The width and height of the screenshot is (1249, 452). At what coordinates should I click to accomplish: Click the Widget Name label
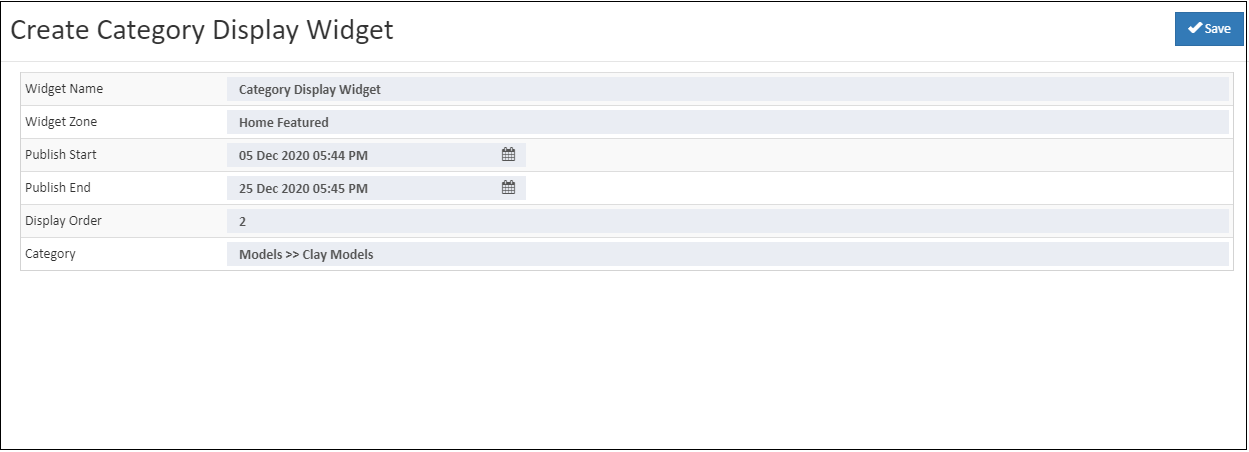[x=64, y=89]
